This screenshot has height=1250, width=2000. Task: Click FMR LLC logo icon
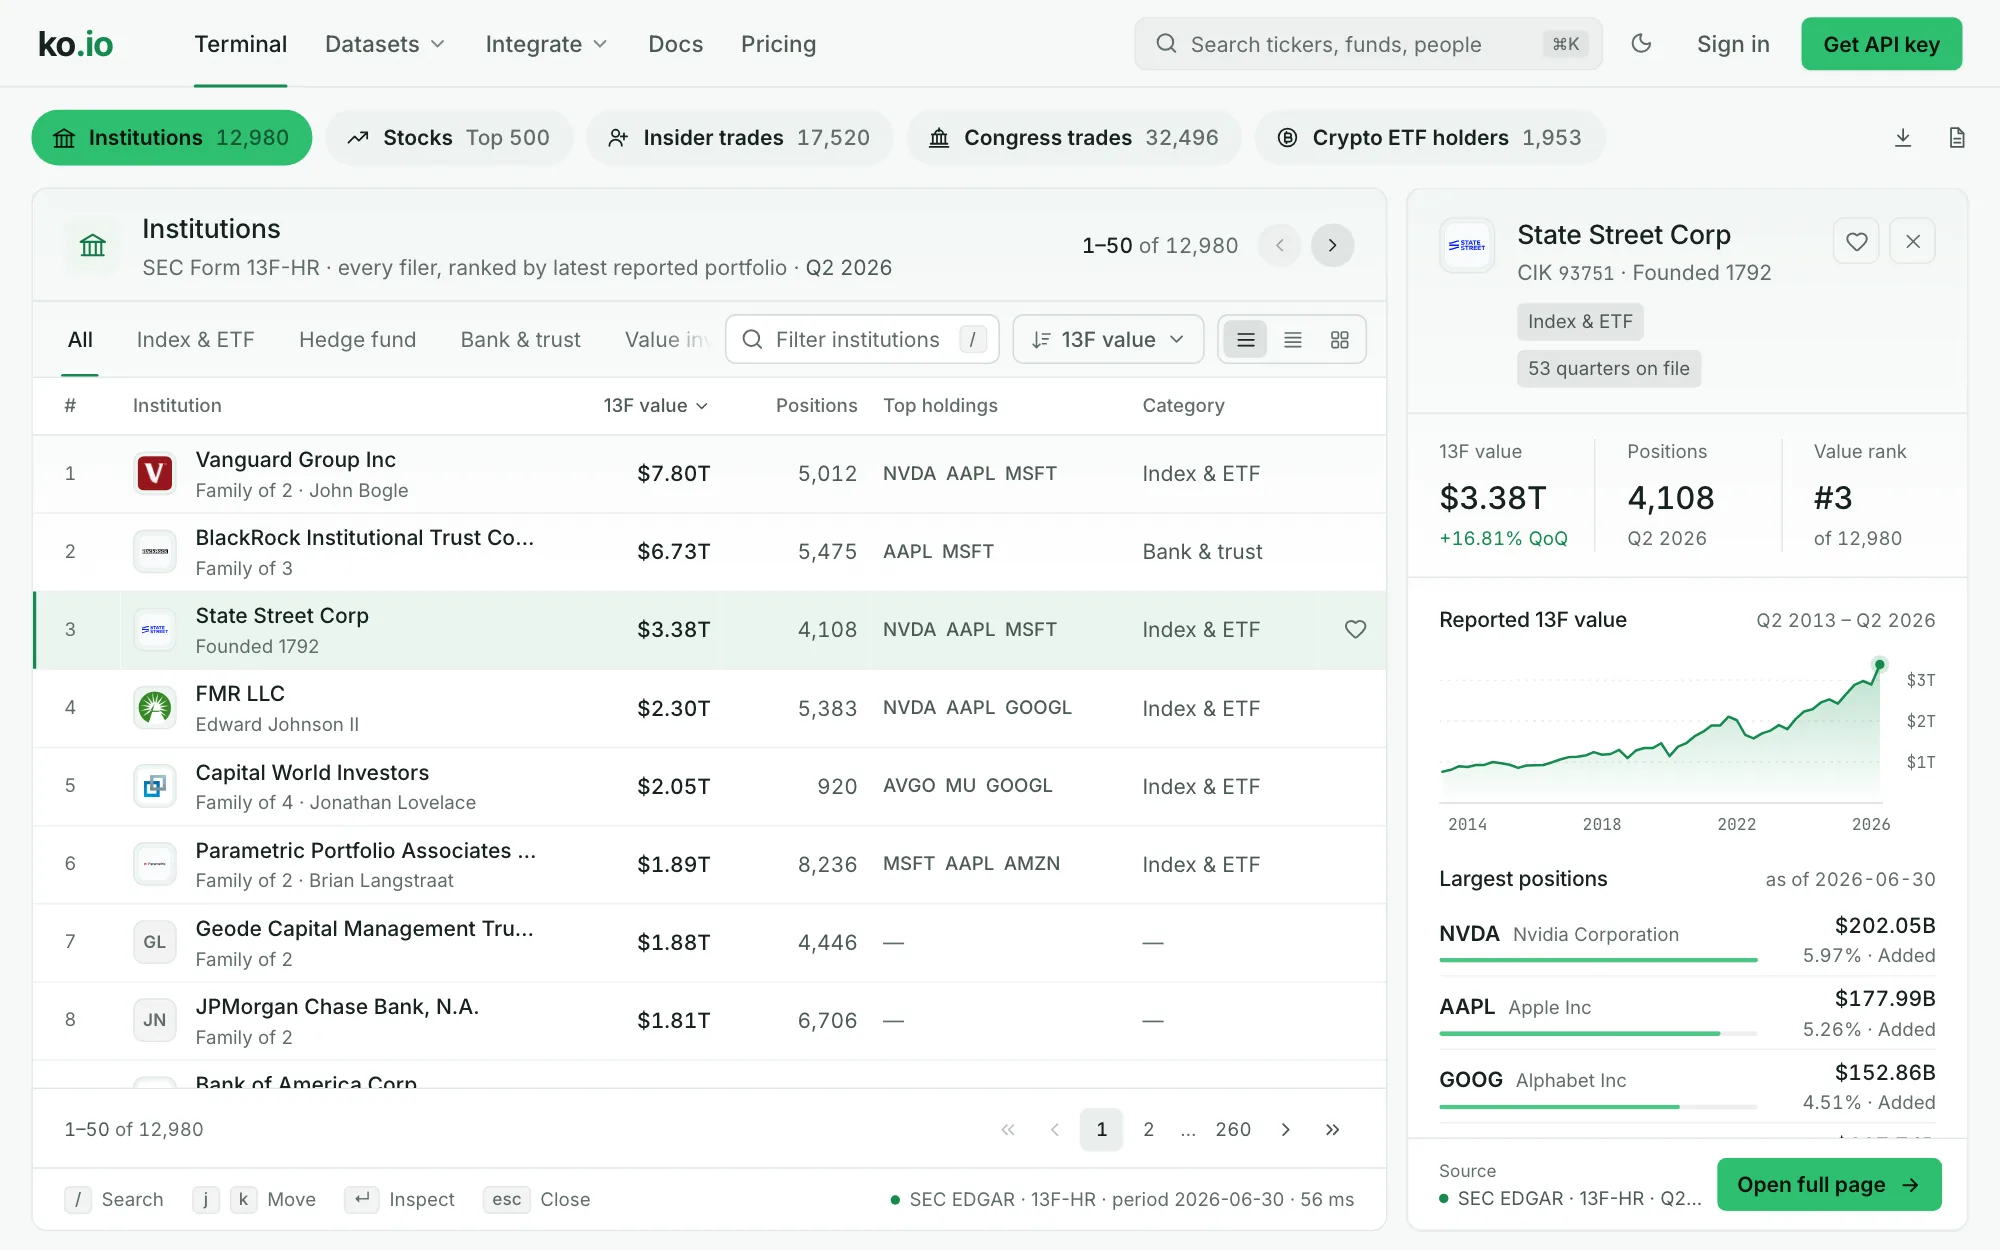tap(154, 708)
